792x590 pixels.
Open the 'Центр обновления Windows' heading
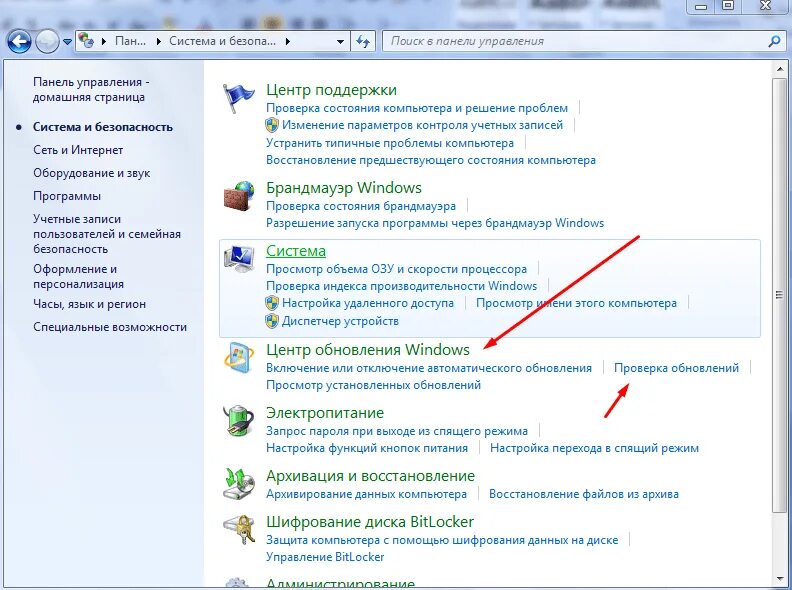[368, 350]
